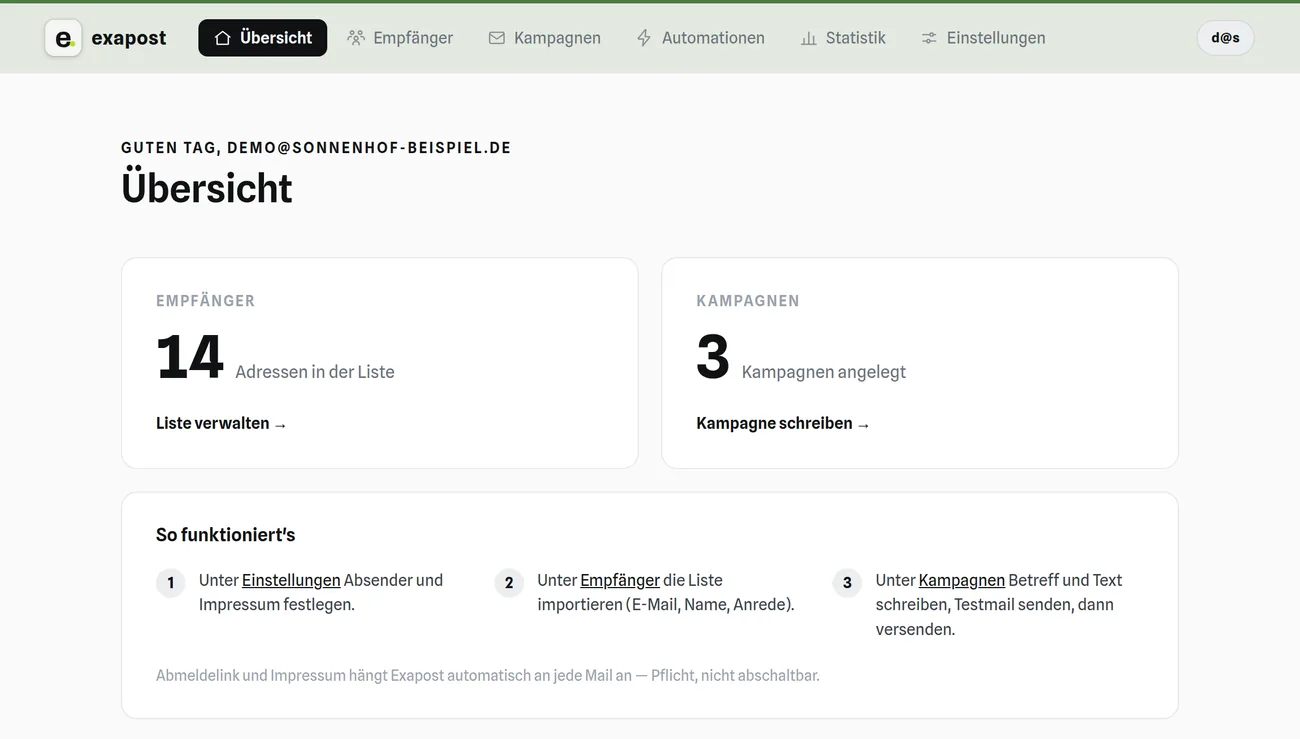Click the exapost brand name text

click(x=129, y=38)
